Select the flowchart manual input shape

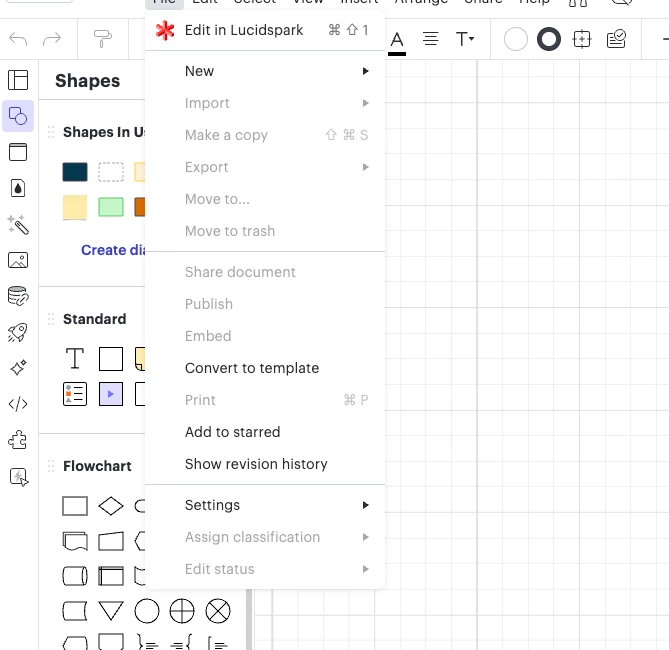pos(111,541)
